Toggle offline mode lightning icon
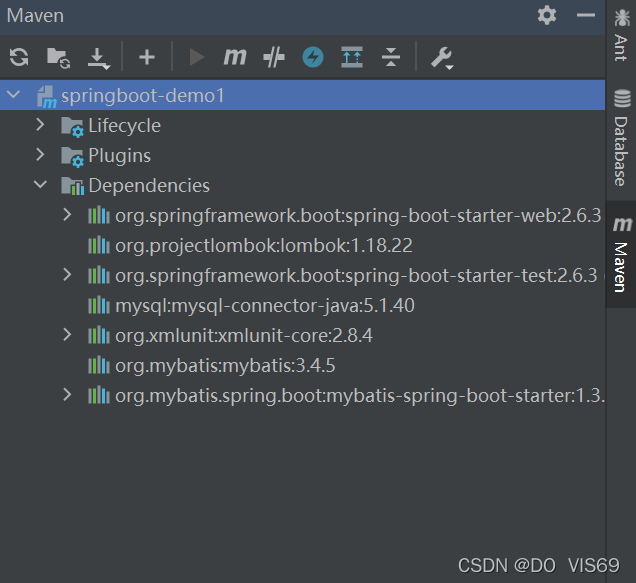The width and height of the screenshot is (636, 583). pos(313,57)
